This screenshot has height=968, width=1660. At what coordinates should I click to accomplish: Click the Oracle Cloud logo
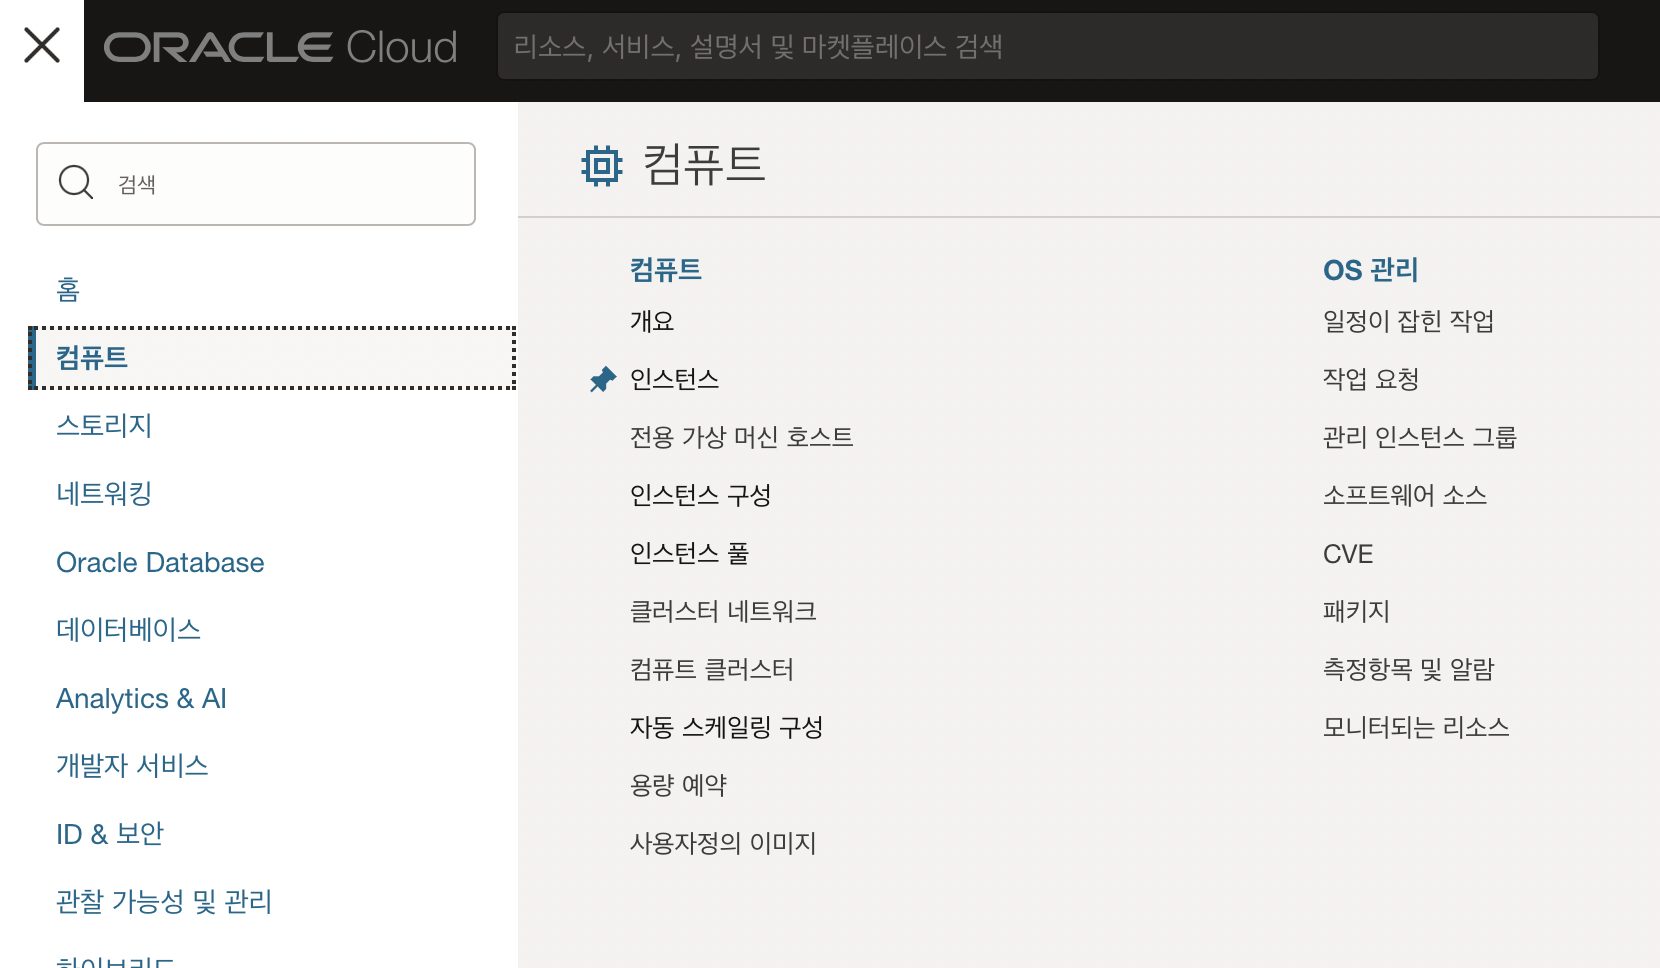click(281, 47)
